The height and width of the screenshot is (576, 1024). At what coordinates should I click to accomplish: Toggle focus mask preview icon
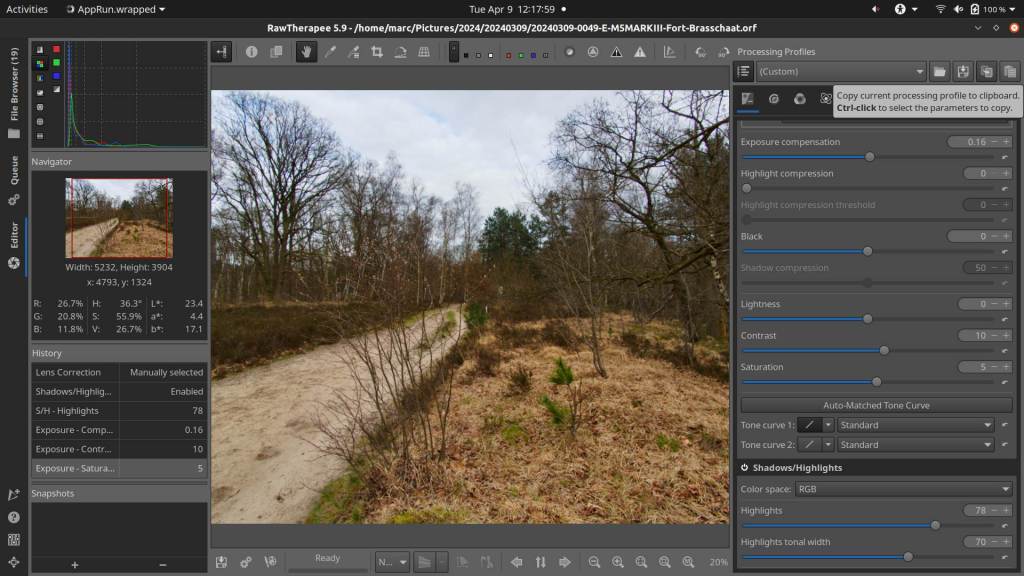tap(569, 52)
